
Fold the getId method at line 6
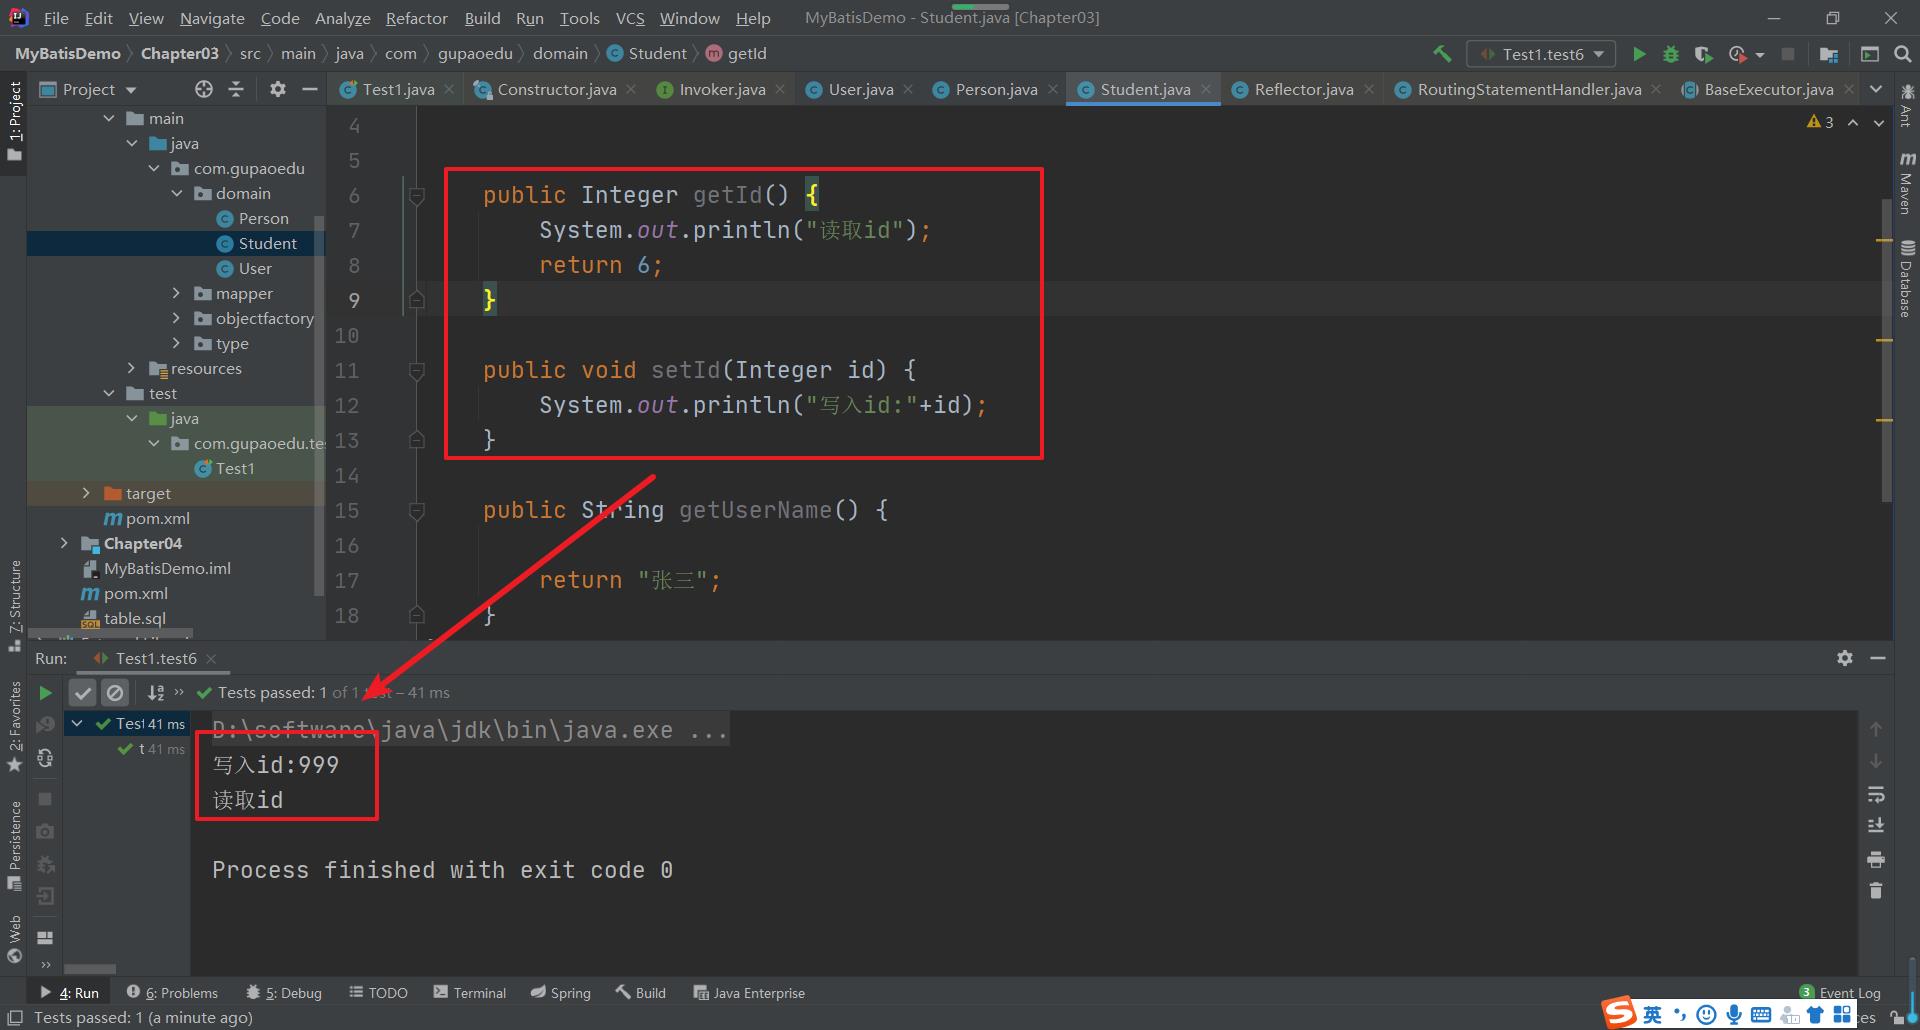click(x=417, y=196)
